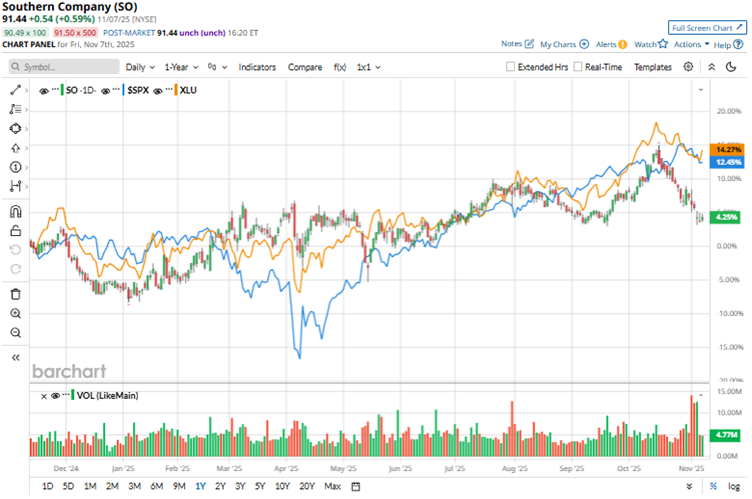This screenshot has height=499, width=752.
Task: Toggle XLU series visibility eye
Action: (x=157, y=91)
